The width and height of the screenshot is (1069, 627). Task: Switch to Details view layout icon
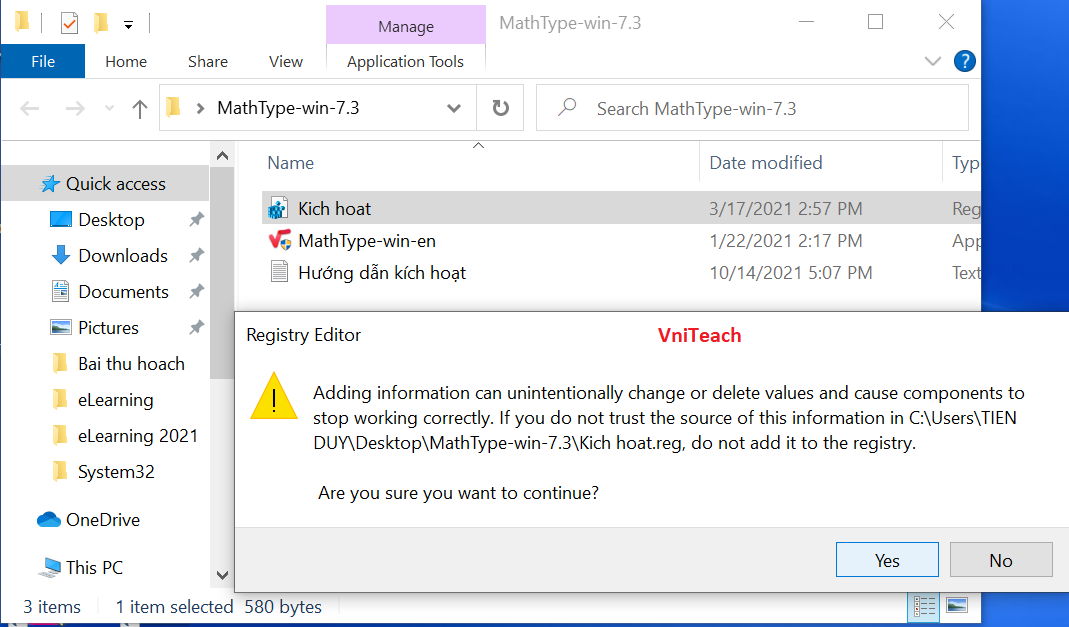click(924, 606)
